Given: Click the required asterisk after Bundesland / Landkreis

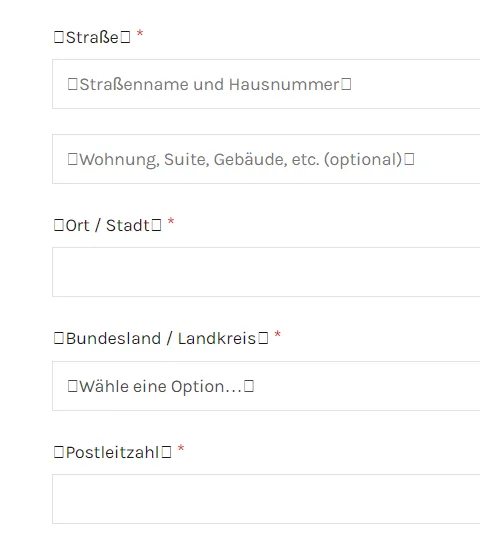Looking at the screenshot, I should coord(277,335).
